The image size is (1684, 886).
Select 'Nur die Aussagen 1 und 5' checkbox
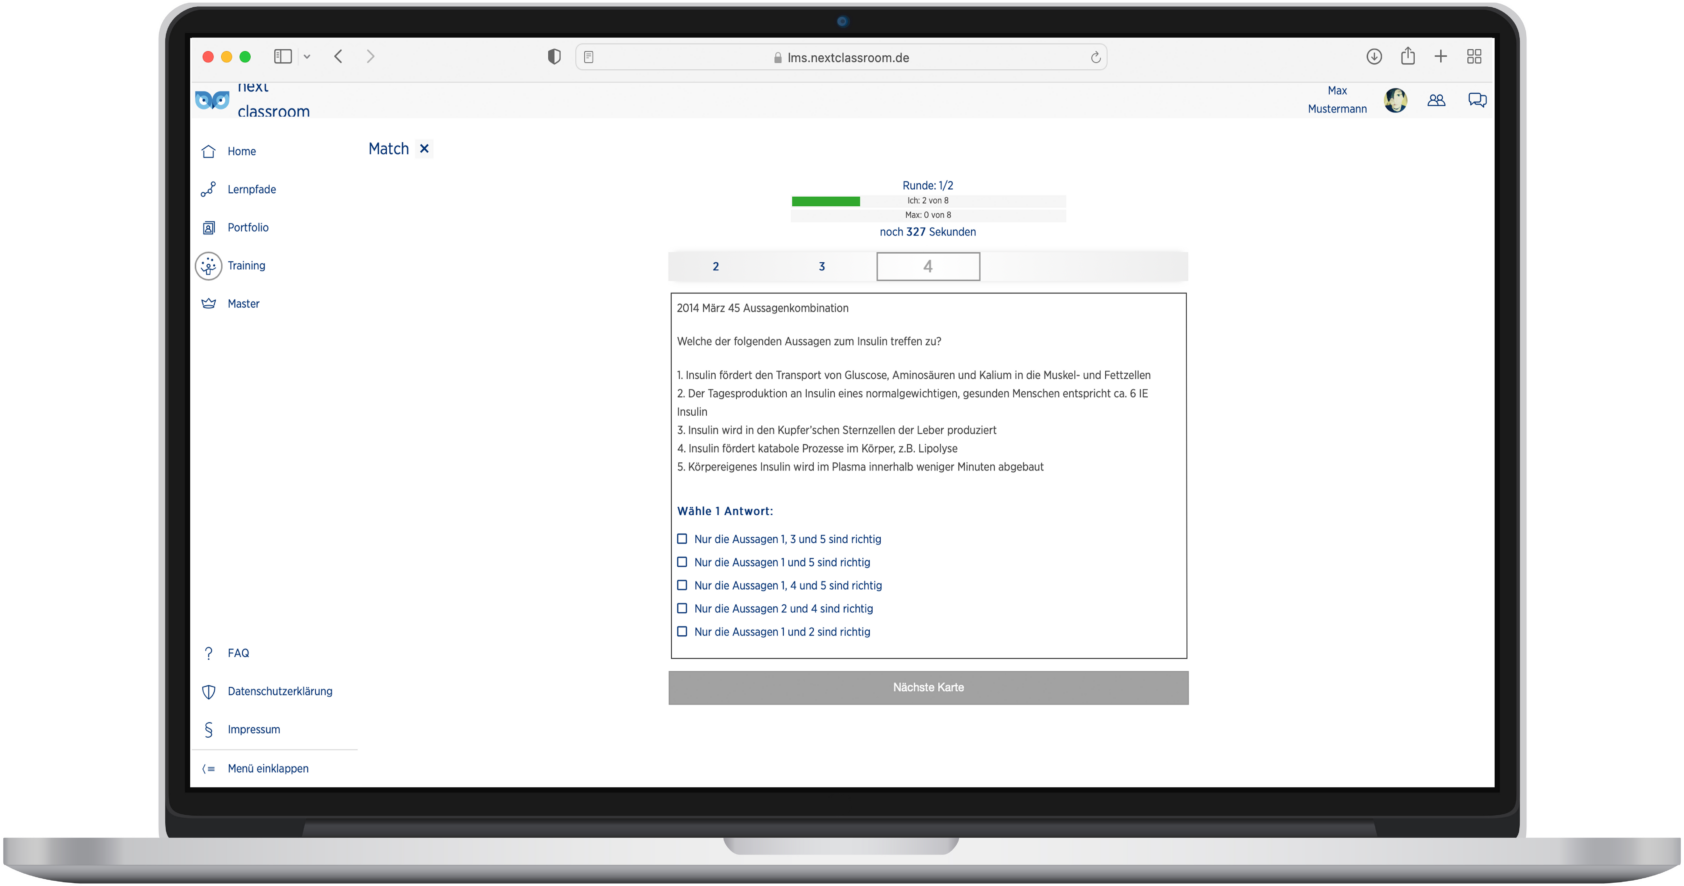682,562
